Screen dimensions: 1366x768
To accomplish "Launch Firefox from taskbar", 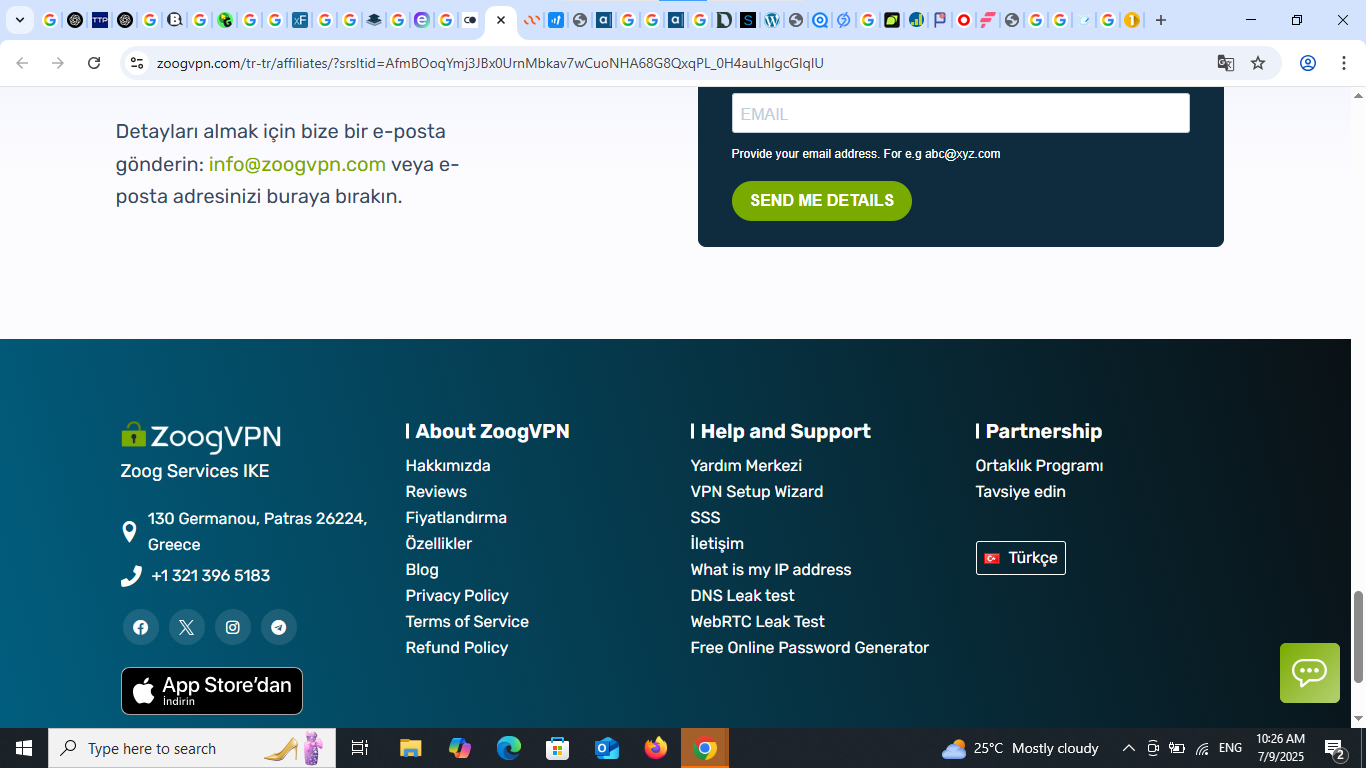I will [656, 748].
